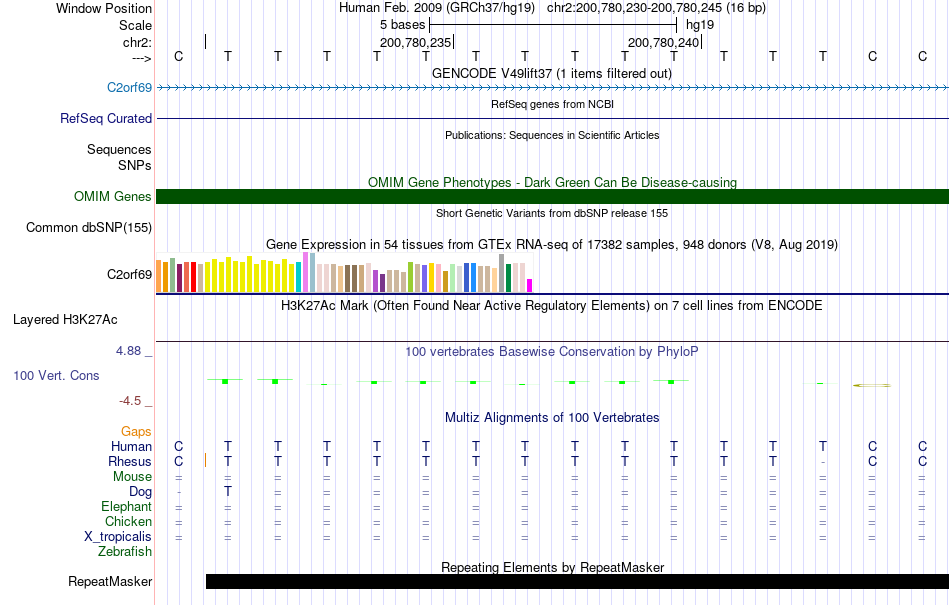
Task: Click the Layered H3K27Ac track label
Action: (65, 320)
